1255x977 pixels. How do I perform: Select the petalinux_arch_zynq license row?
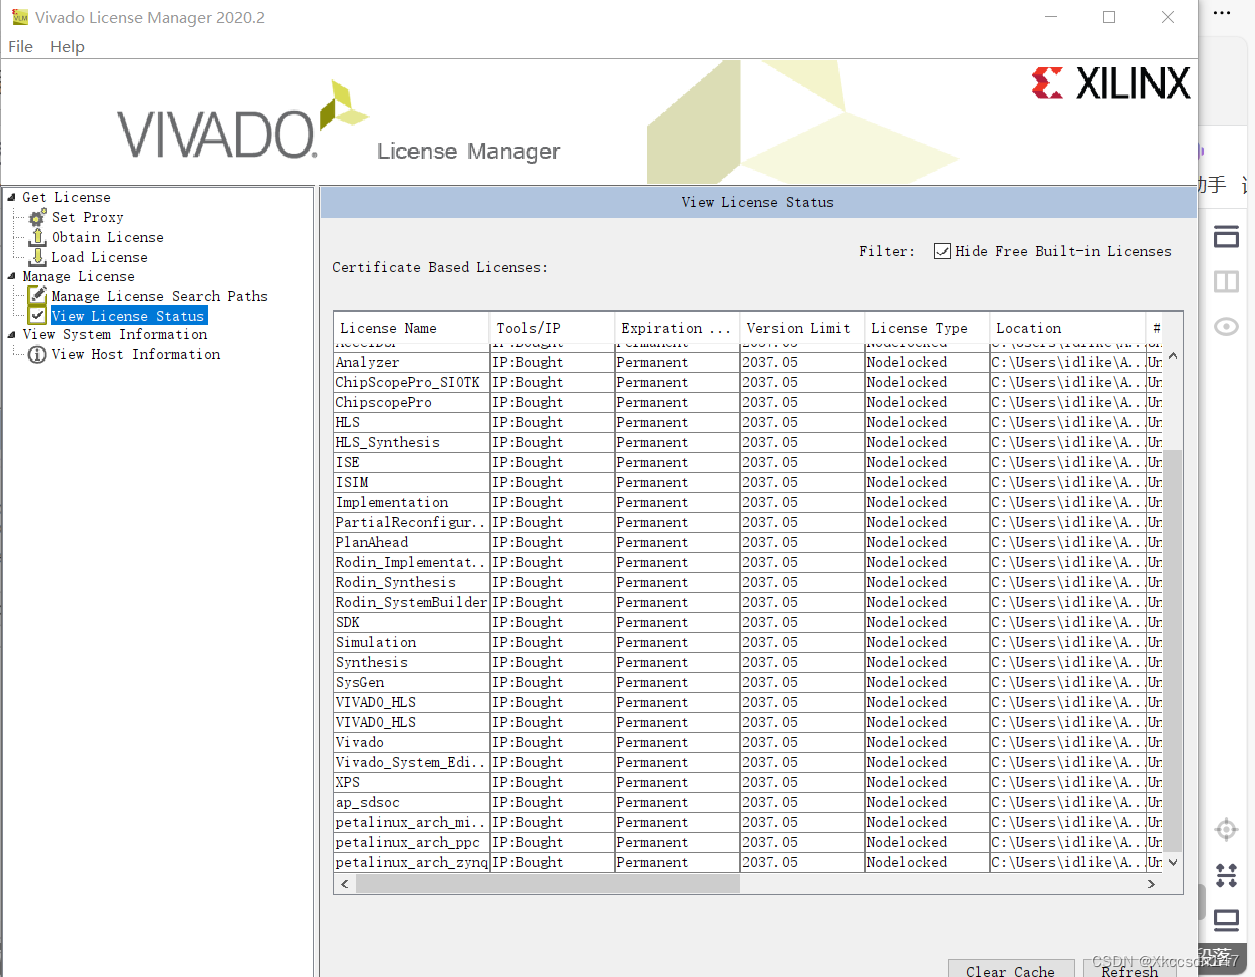click(748, 862)
